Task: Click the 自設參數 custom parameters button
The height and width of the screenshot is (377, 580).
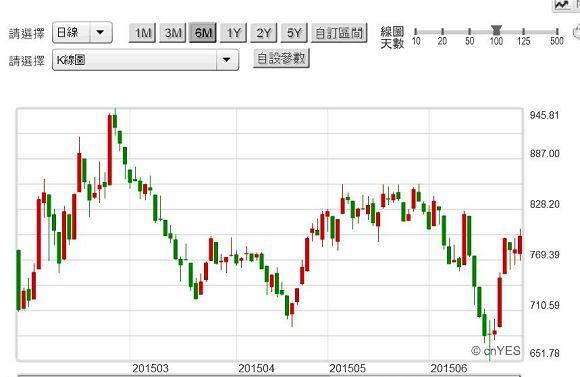Action: click(281, 58)
